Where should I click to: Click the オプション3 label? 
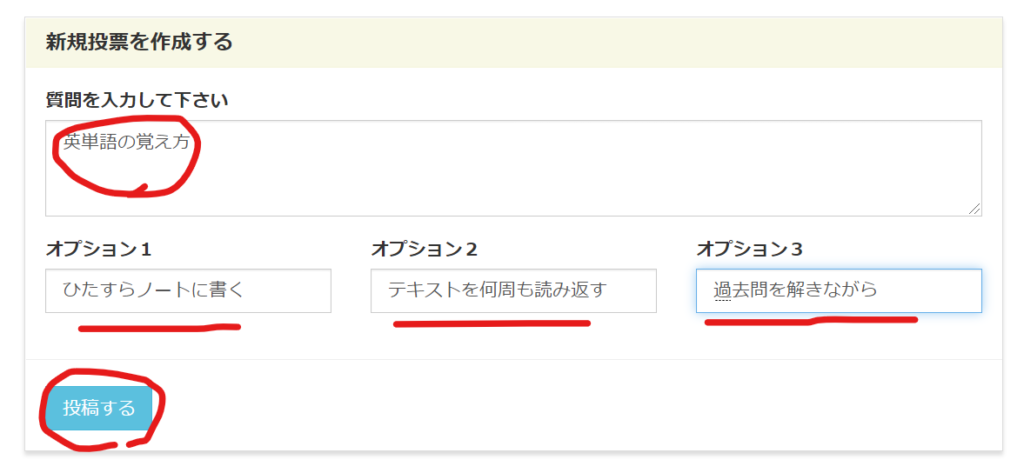[x=749, y=249]
